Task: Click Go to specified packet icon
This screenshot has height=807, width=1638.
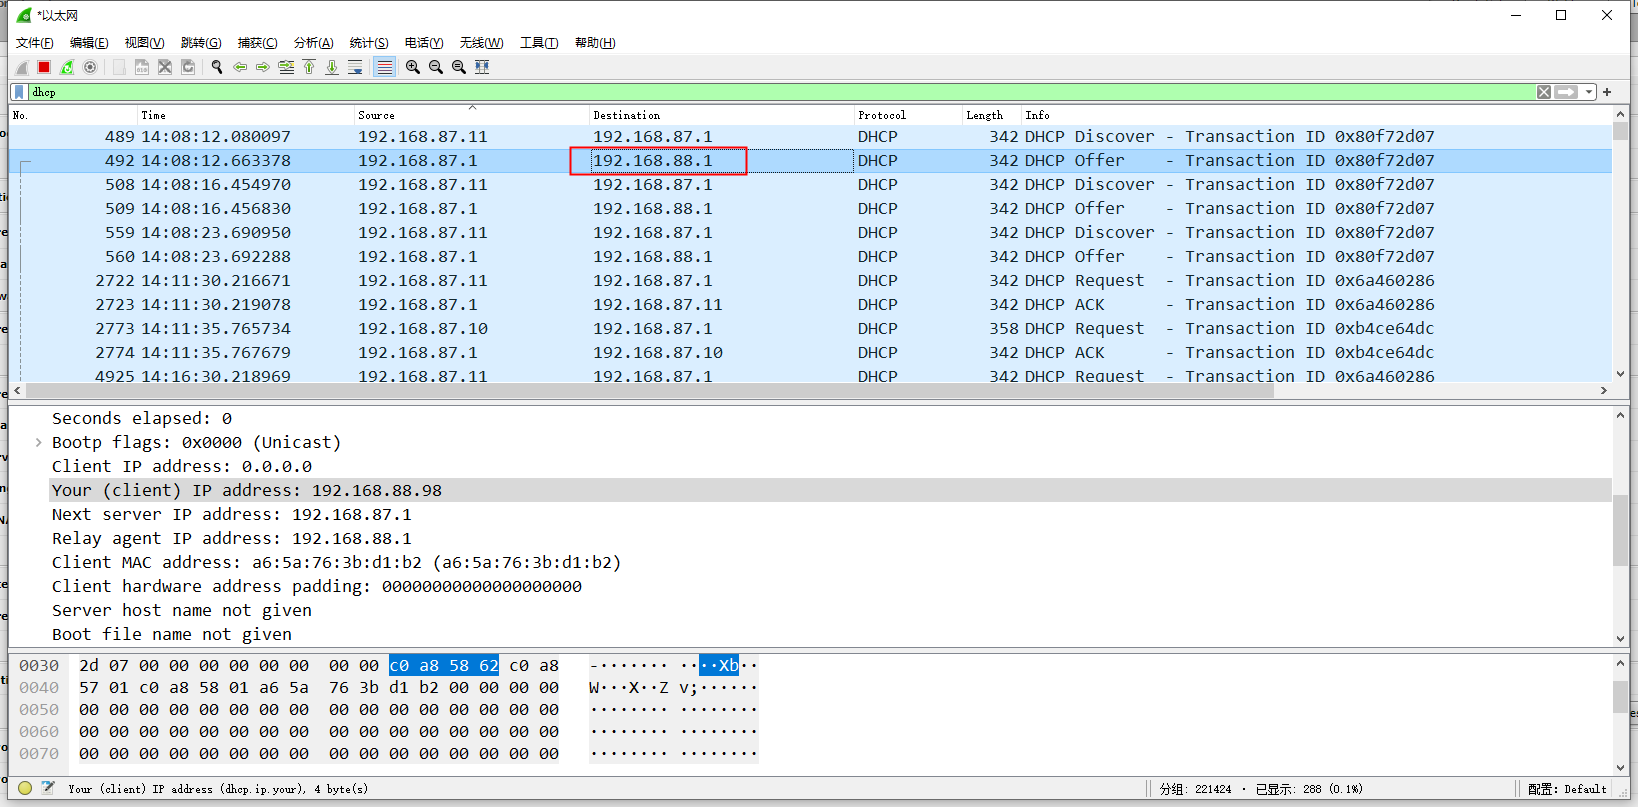Action: click(x=286, y=67)
